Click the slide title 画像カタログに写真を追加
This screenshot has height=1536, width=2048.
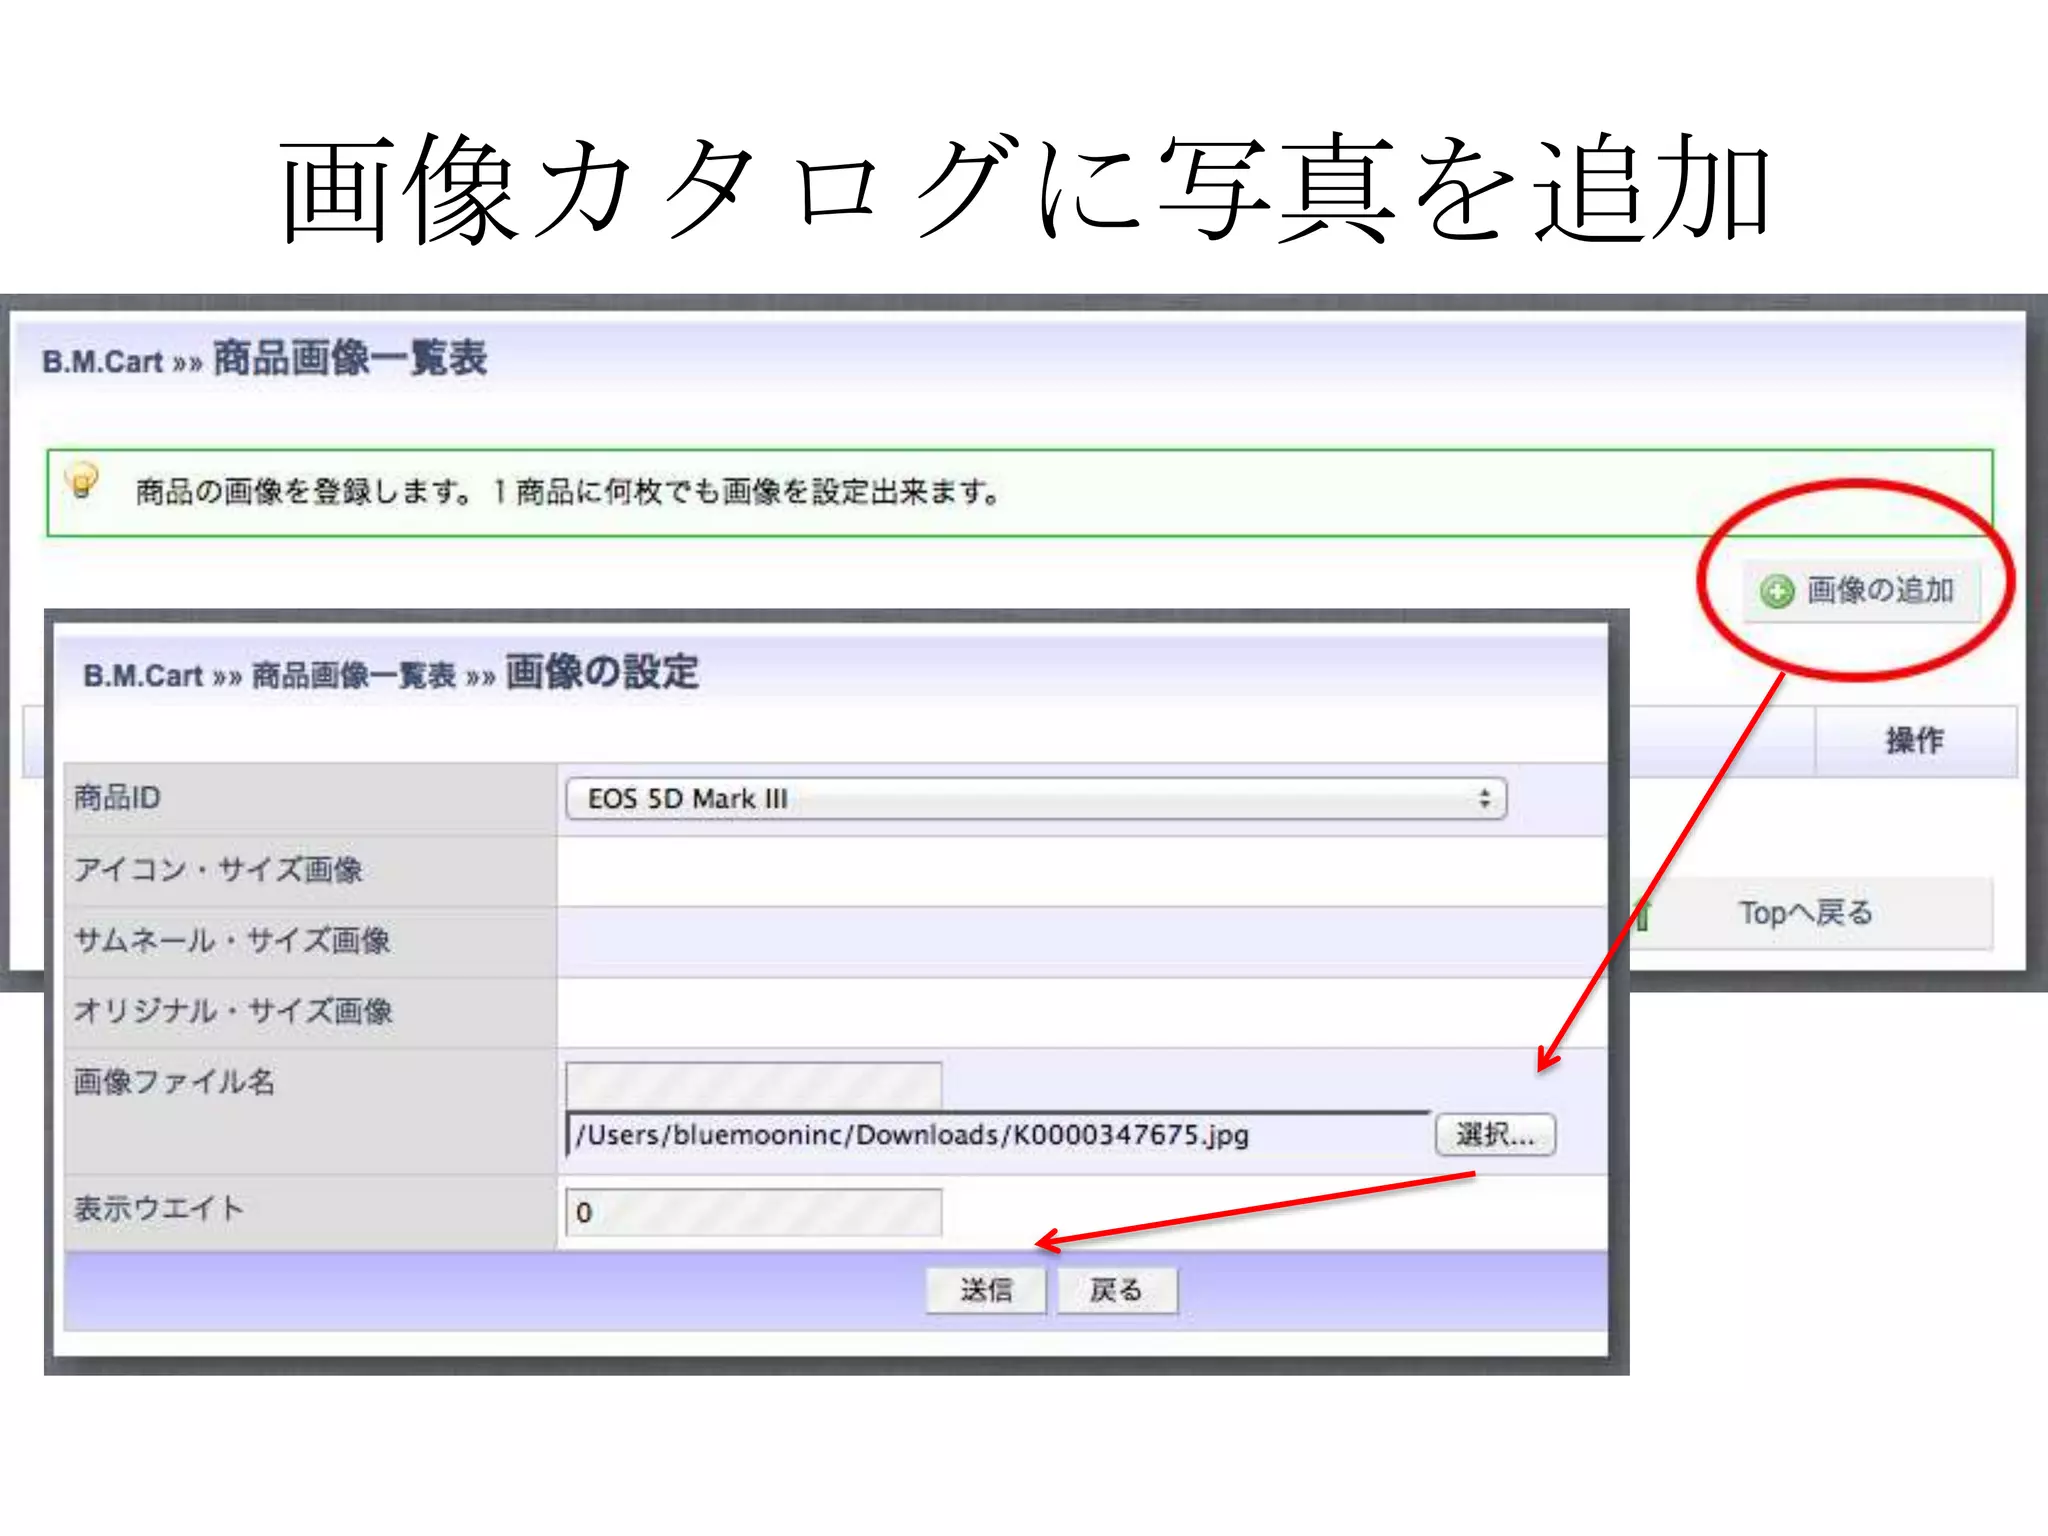(1026, 188)
